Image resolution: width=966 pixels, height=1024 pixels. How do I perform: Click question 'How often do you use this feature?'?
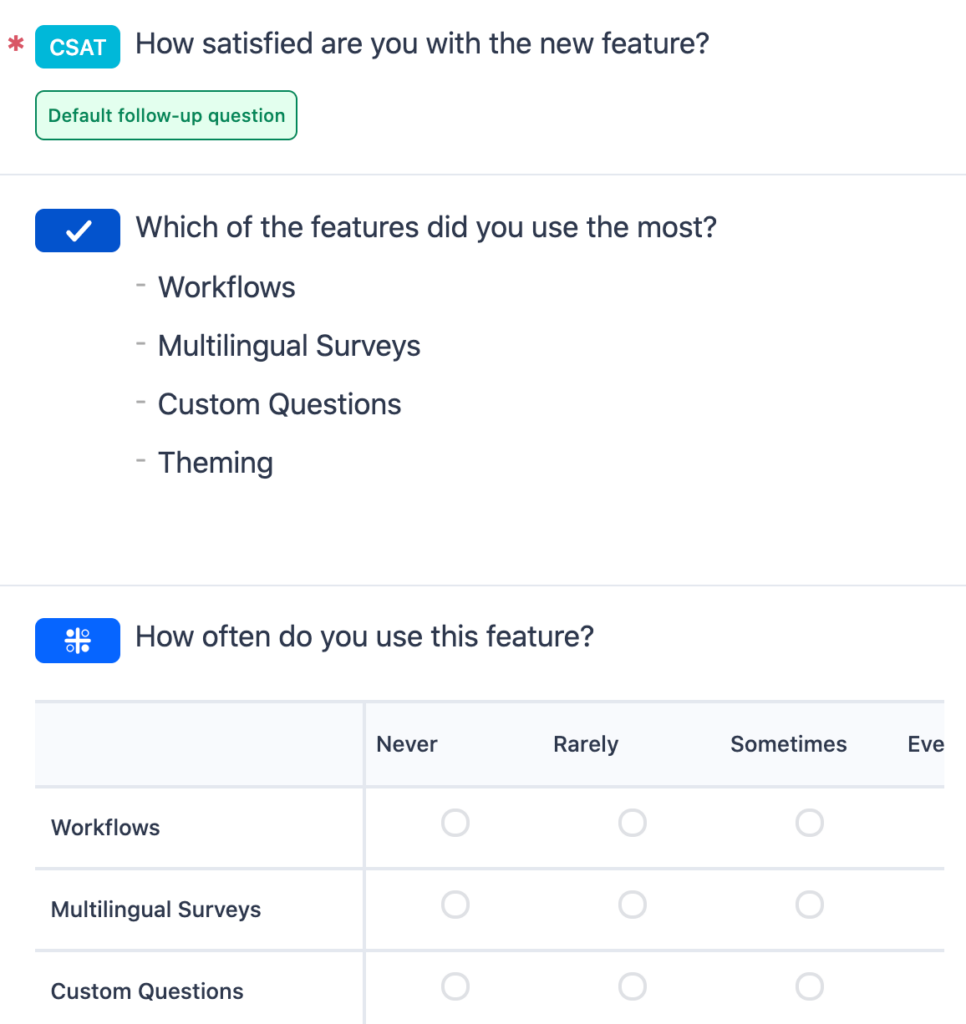[365, 636]
